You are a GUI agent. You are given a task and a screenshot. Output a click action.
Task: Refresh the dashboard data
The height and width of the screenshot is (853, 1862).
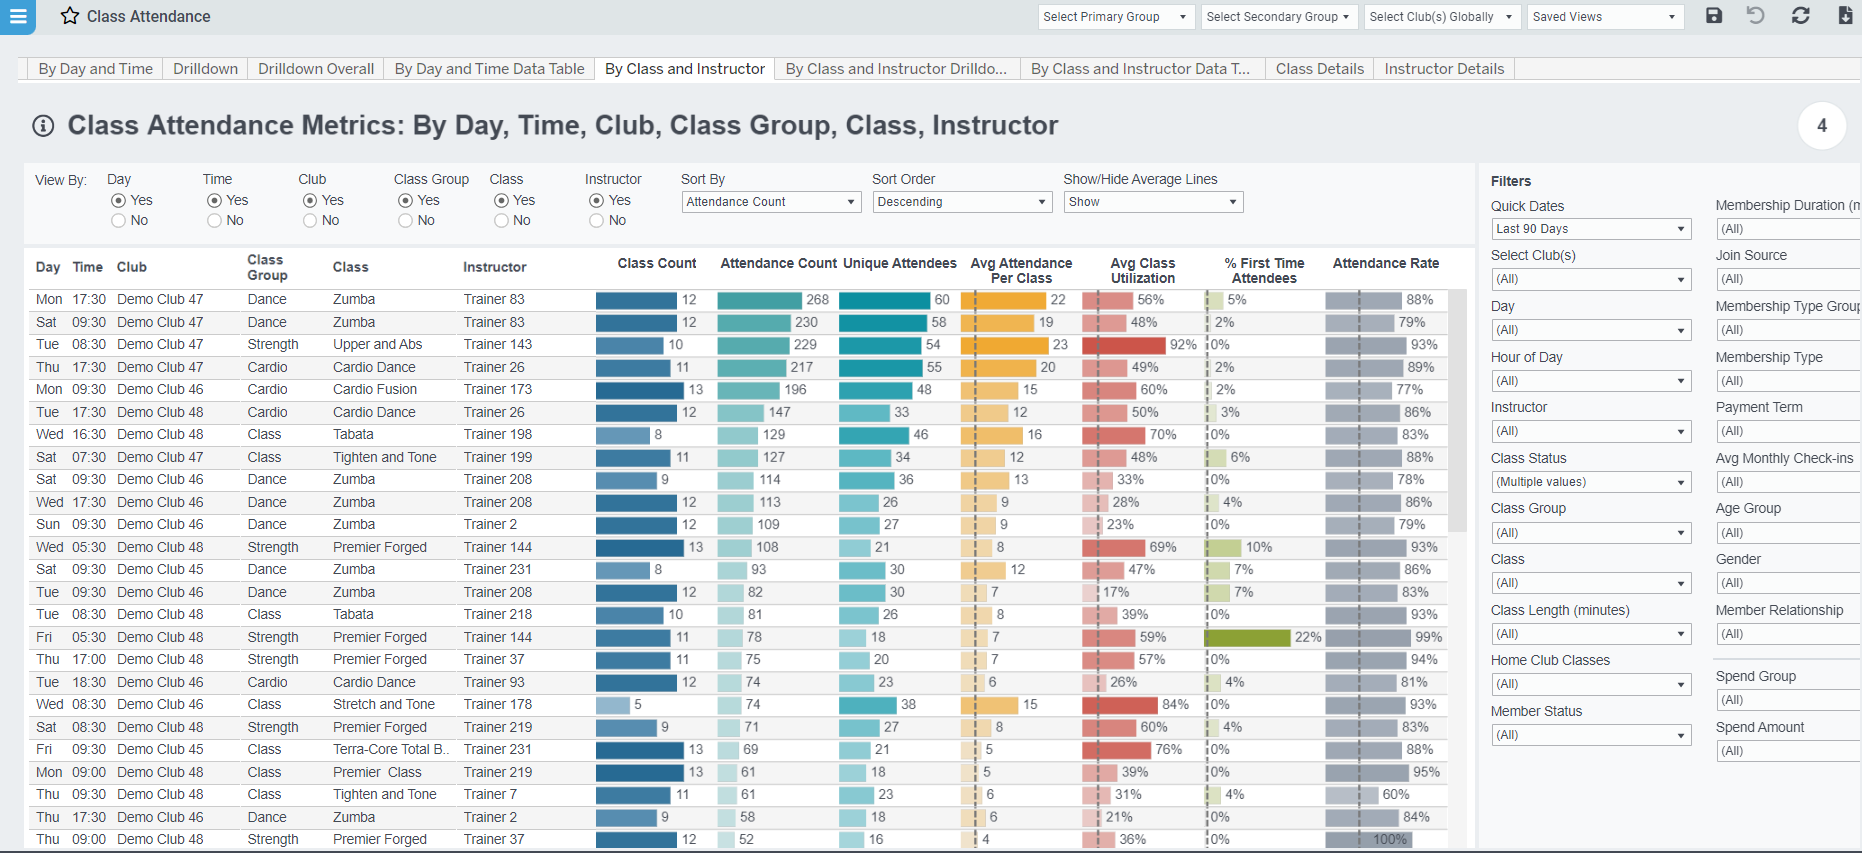coord(1799,16)
